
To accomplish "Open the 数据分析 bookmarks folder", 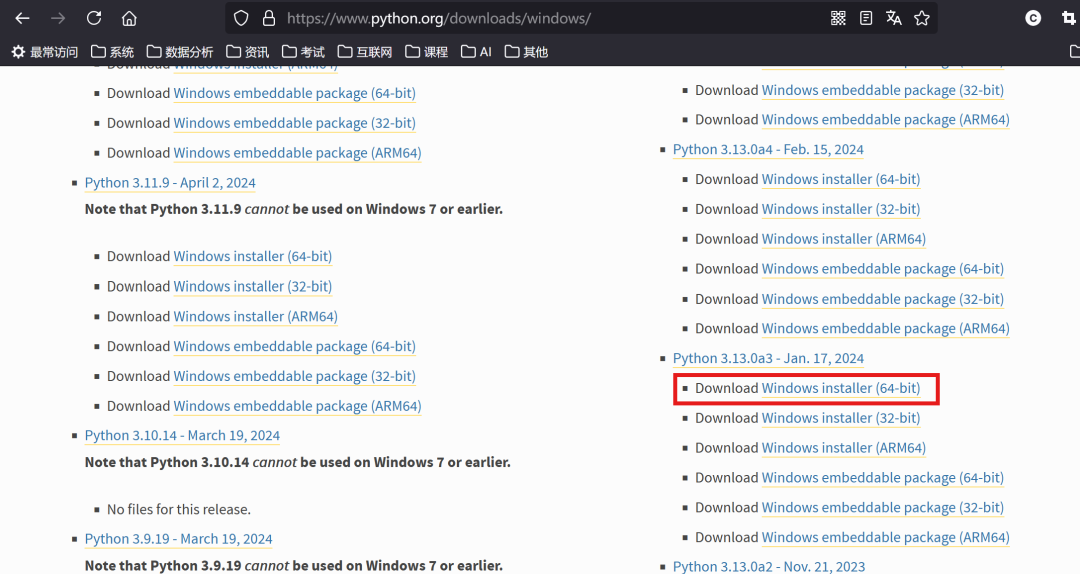I will pos(180,52).
